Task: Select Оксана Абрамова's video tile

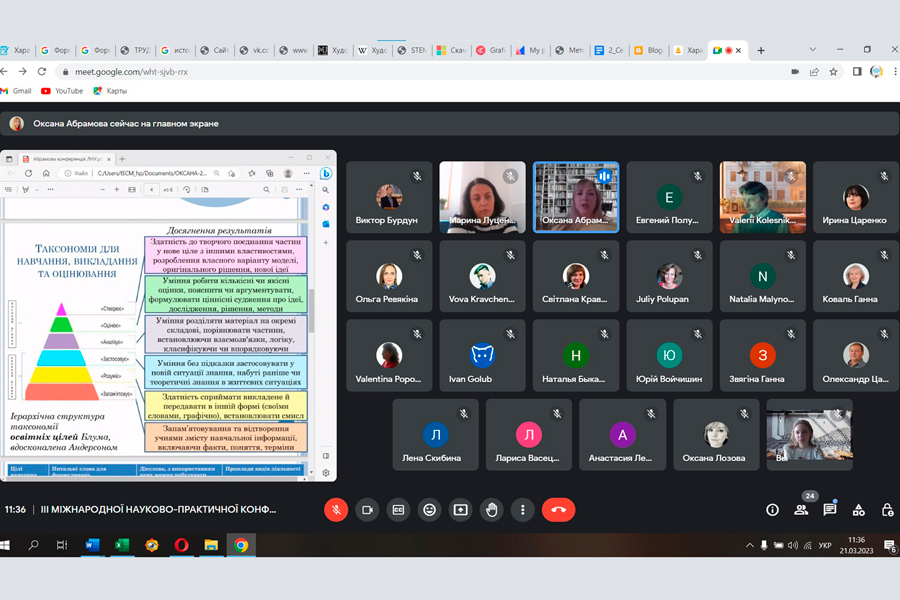Action: click(x=575, y=197)
